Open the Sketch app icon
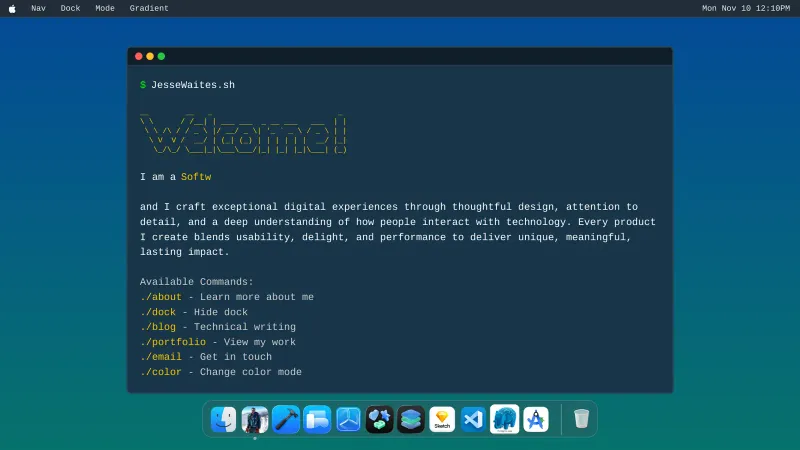 coord(442,419)
